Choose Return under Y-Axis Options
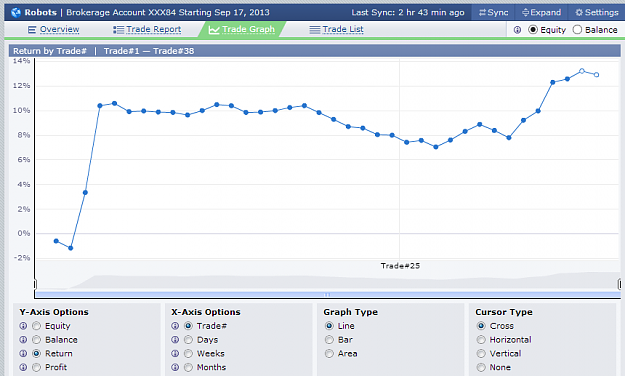Screen dimensions: 625x376 (x=37, y=354)
